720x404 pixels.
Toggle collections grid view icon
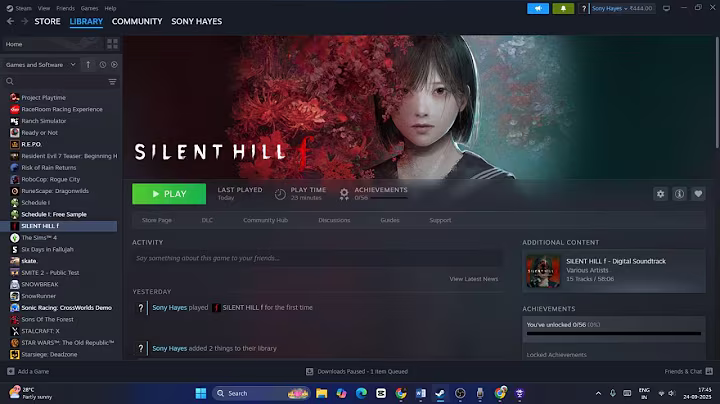tap(112, 44)
